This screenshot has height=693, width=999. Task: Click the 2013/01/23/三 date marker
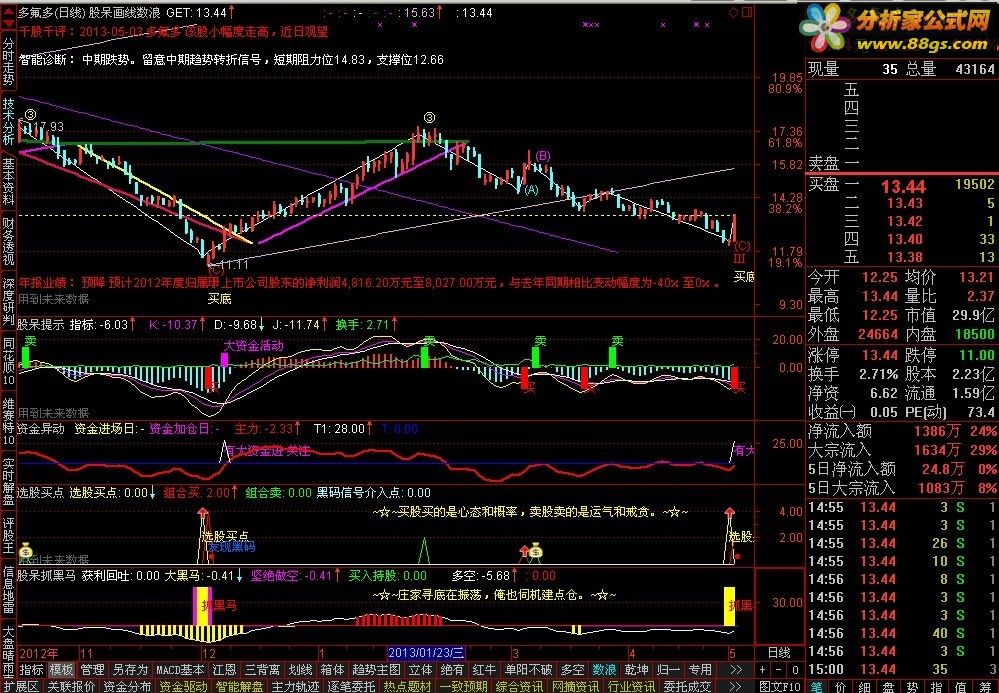coord(426,653)
